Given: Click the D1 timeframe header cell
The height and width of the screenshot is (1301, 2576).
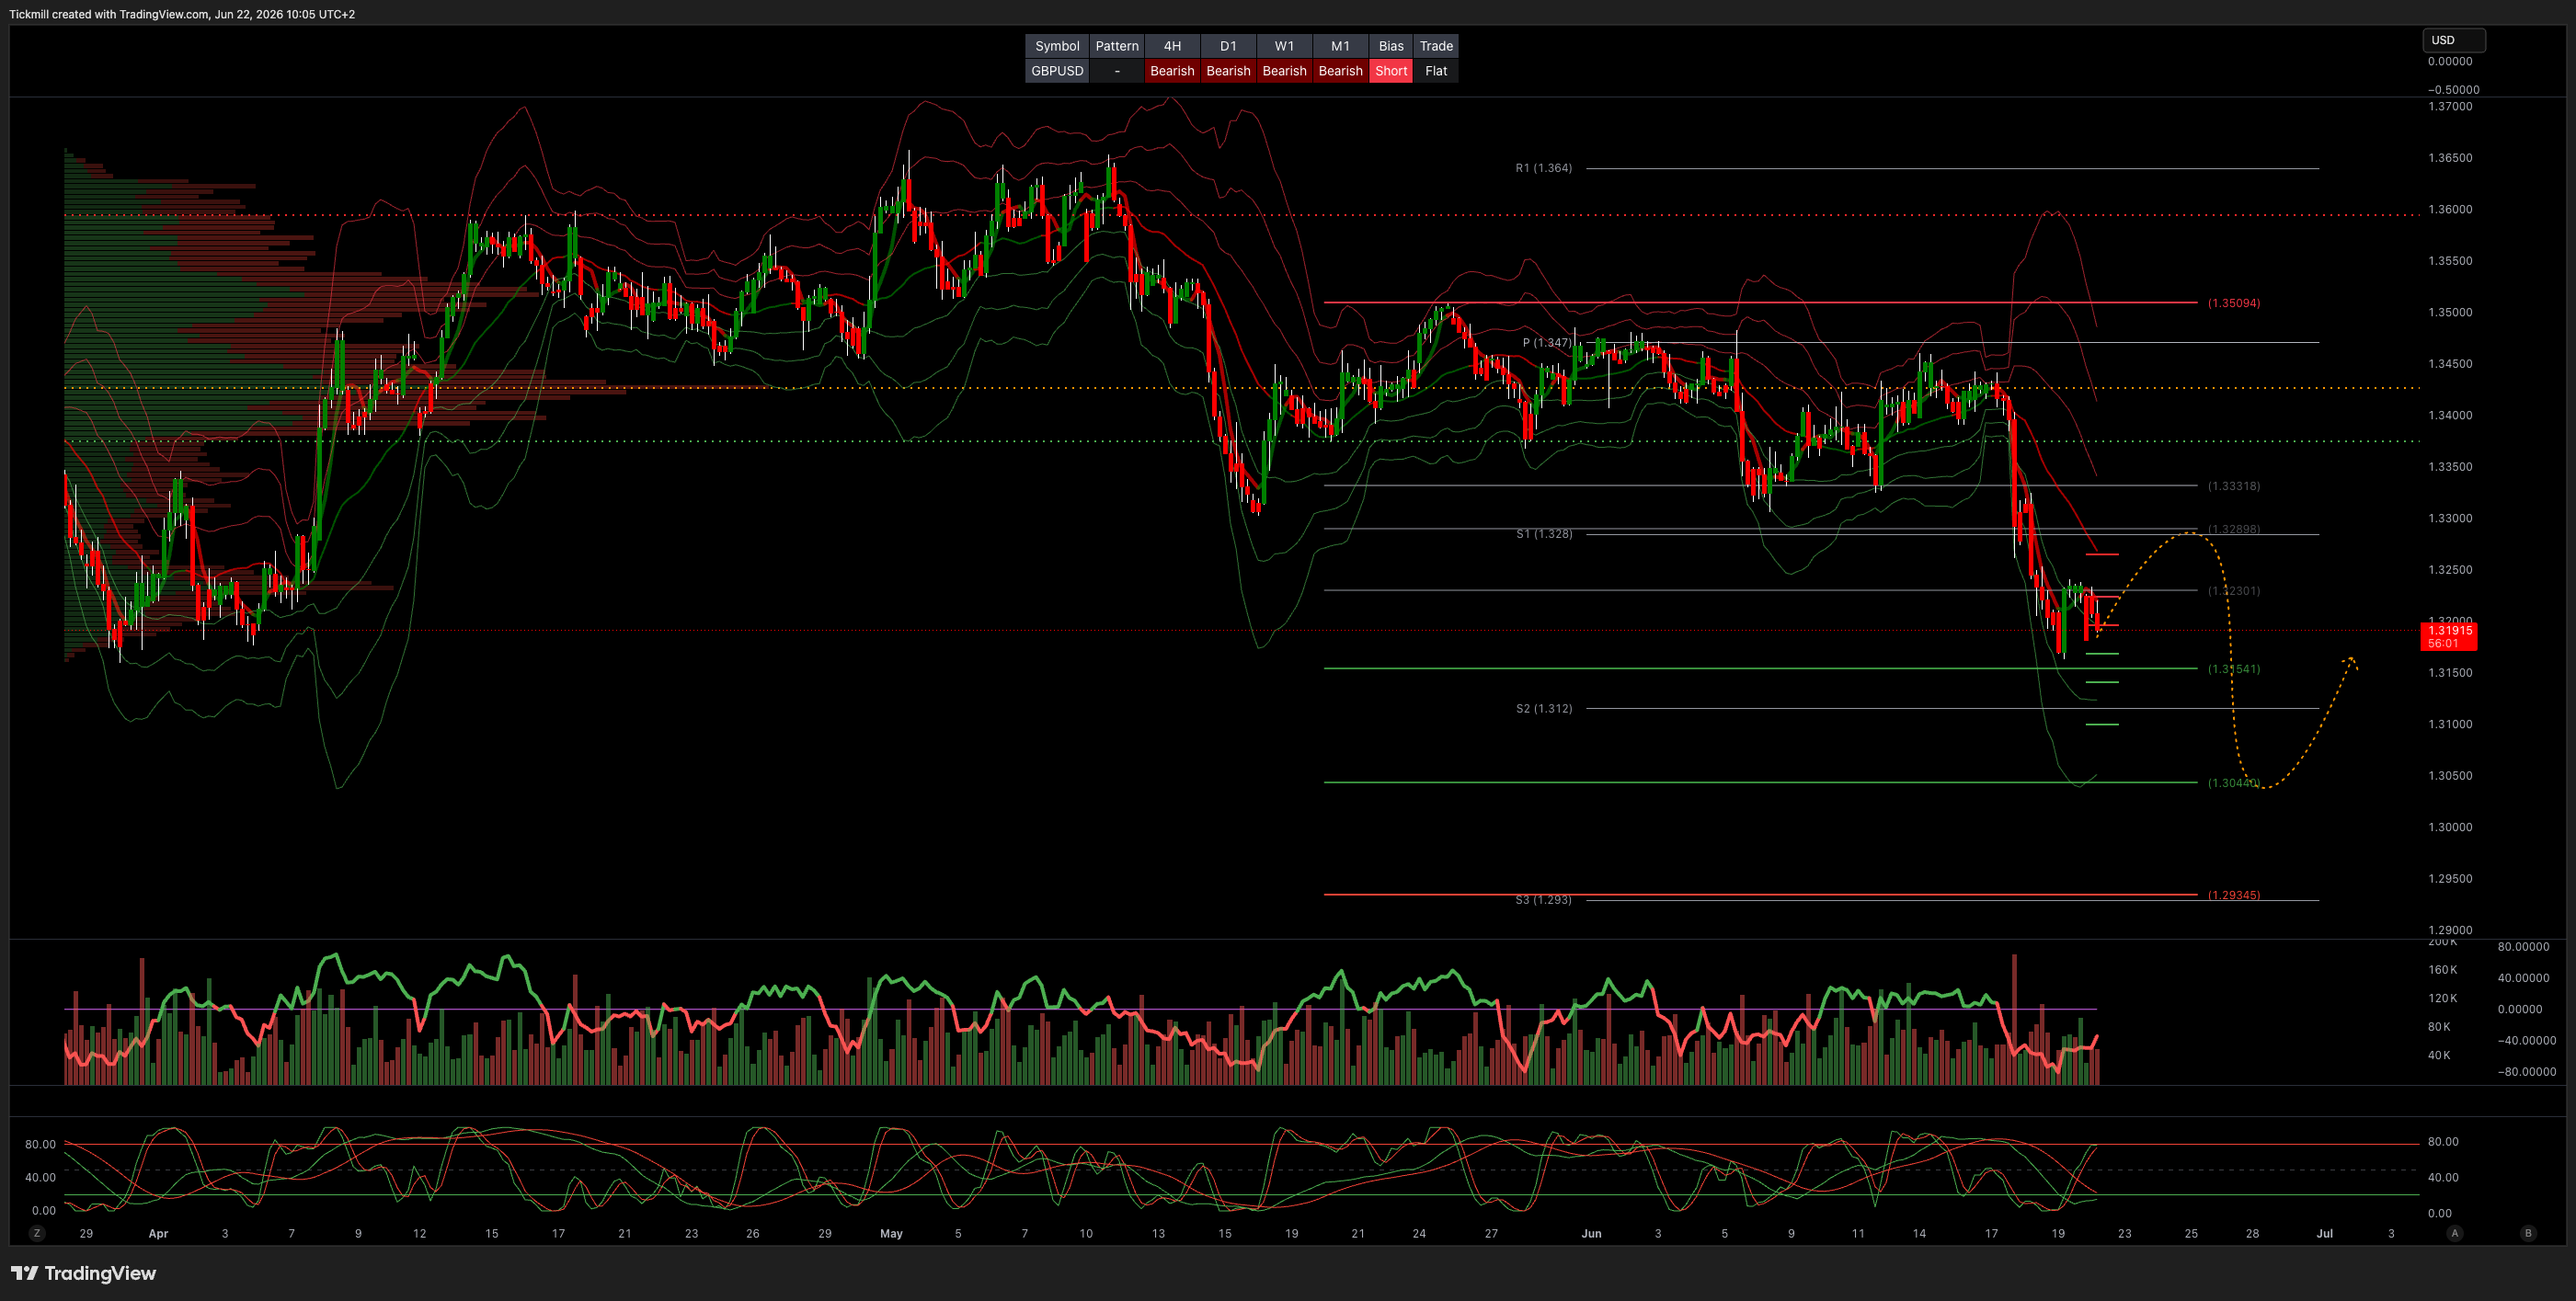Looking at the screenshot, I should click(x=1228, y=46).
